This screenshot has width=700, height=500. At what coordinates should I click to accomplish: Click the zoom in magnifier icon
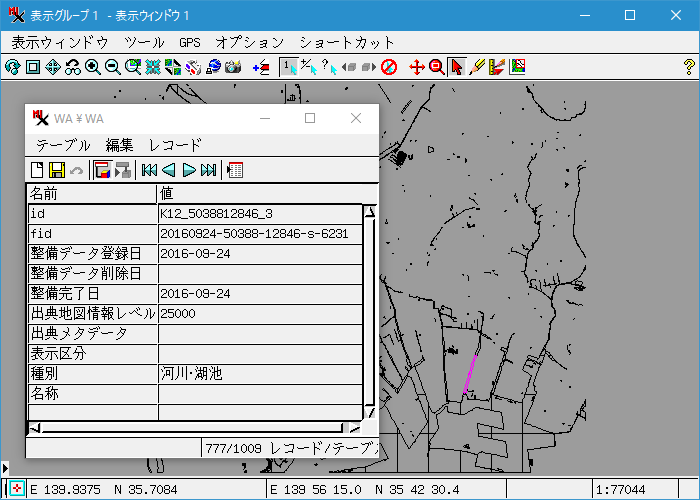click(93, 67)
